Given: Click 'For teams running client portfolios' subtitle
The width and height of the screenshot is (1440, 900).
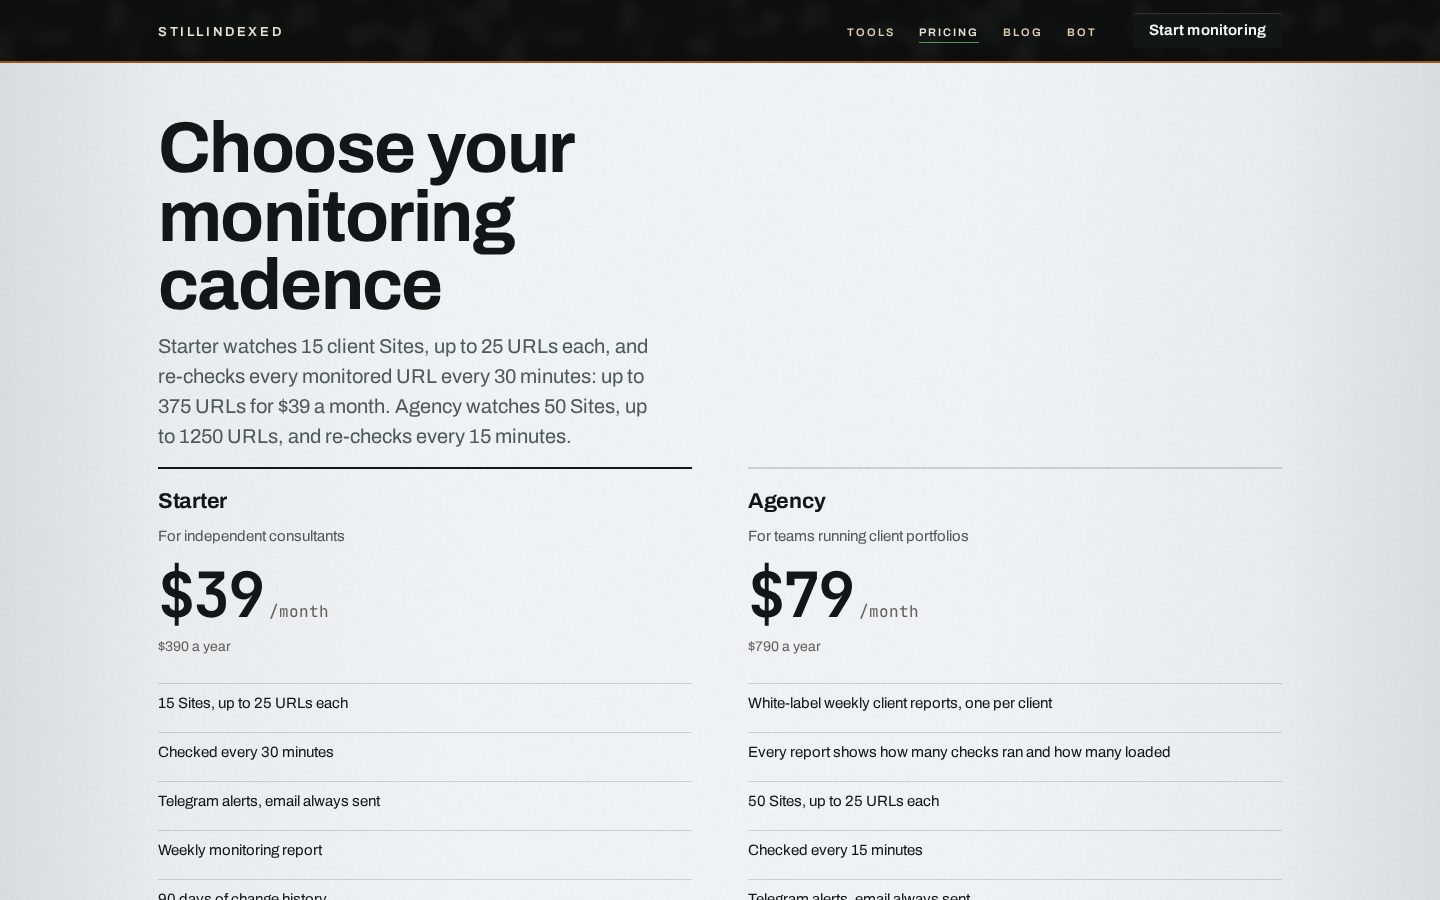Looking at the screenshot, I should click(858, 536).
